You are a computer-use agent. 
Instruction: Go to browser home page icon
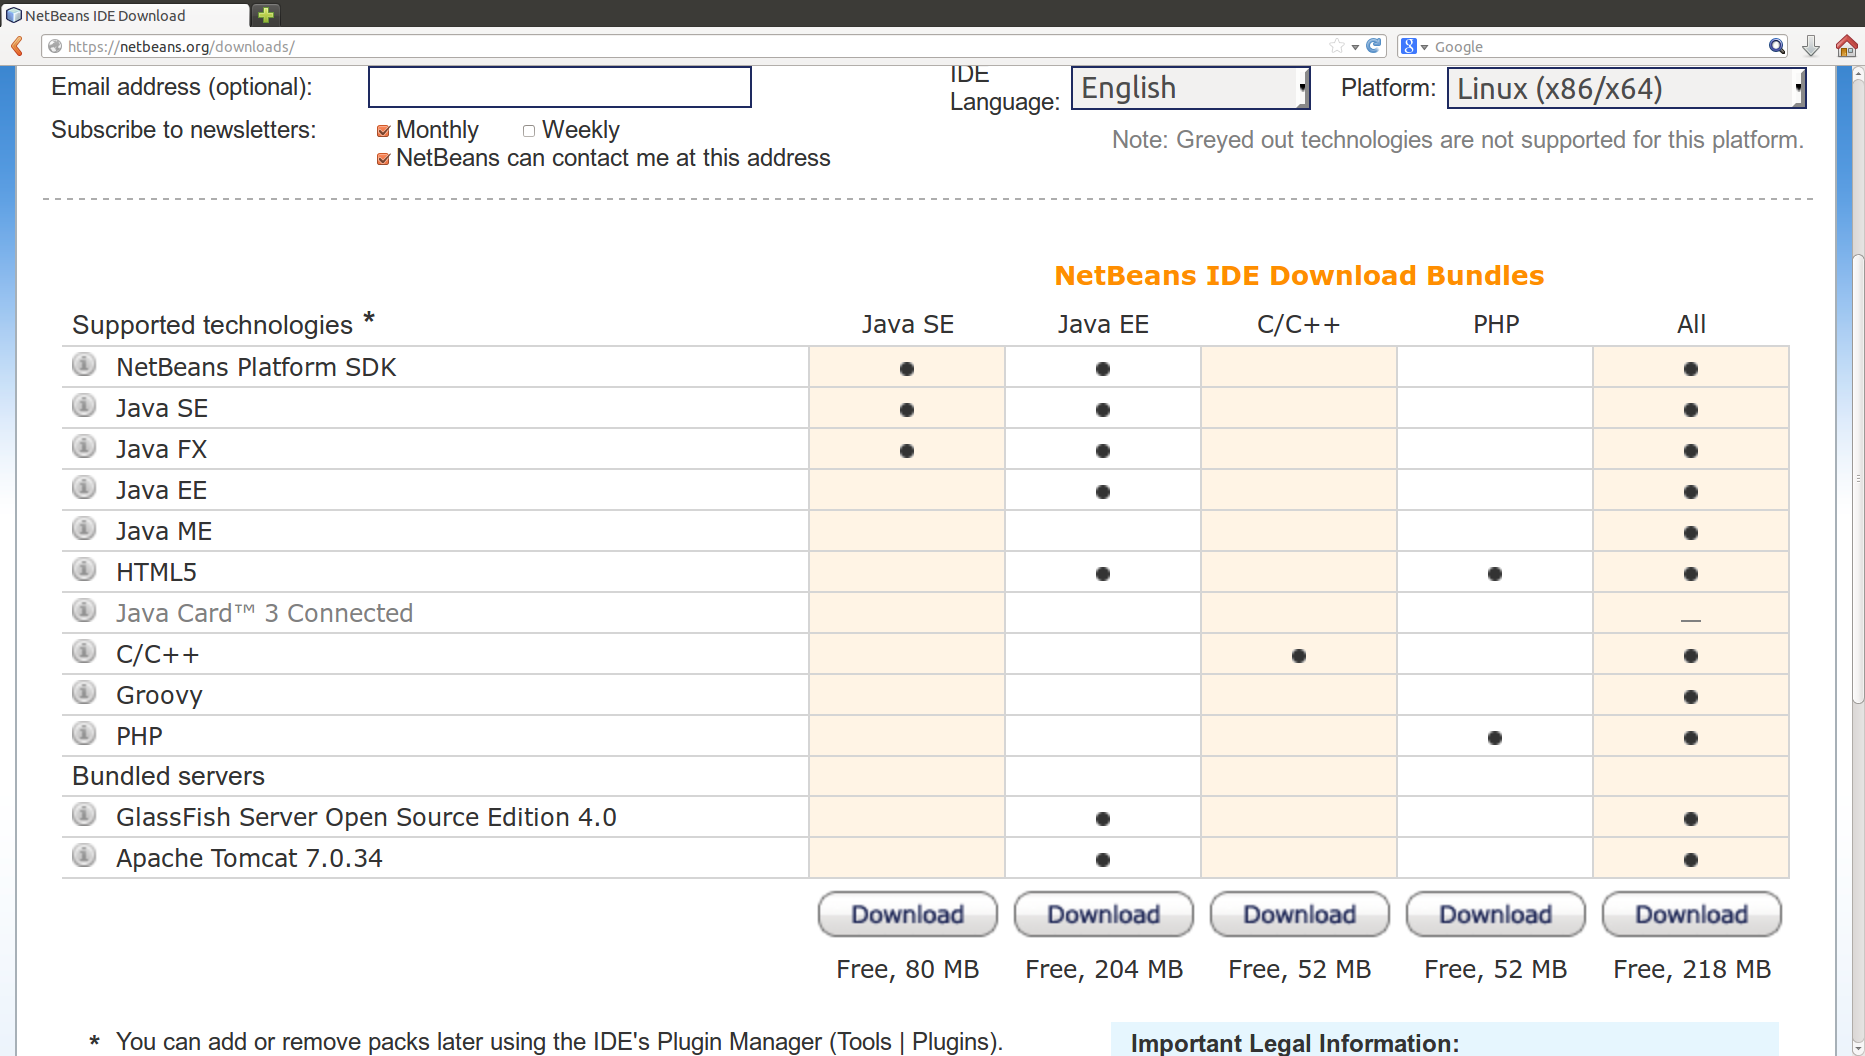[1846, 46]
